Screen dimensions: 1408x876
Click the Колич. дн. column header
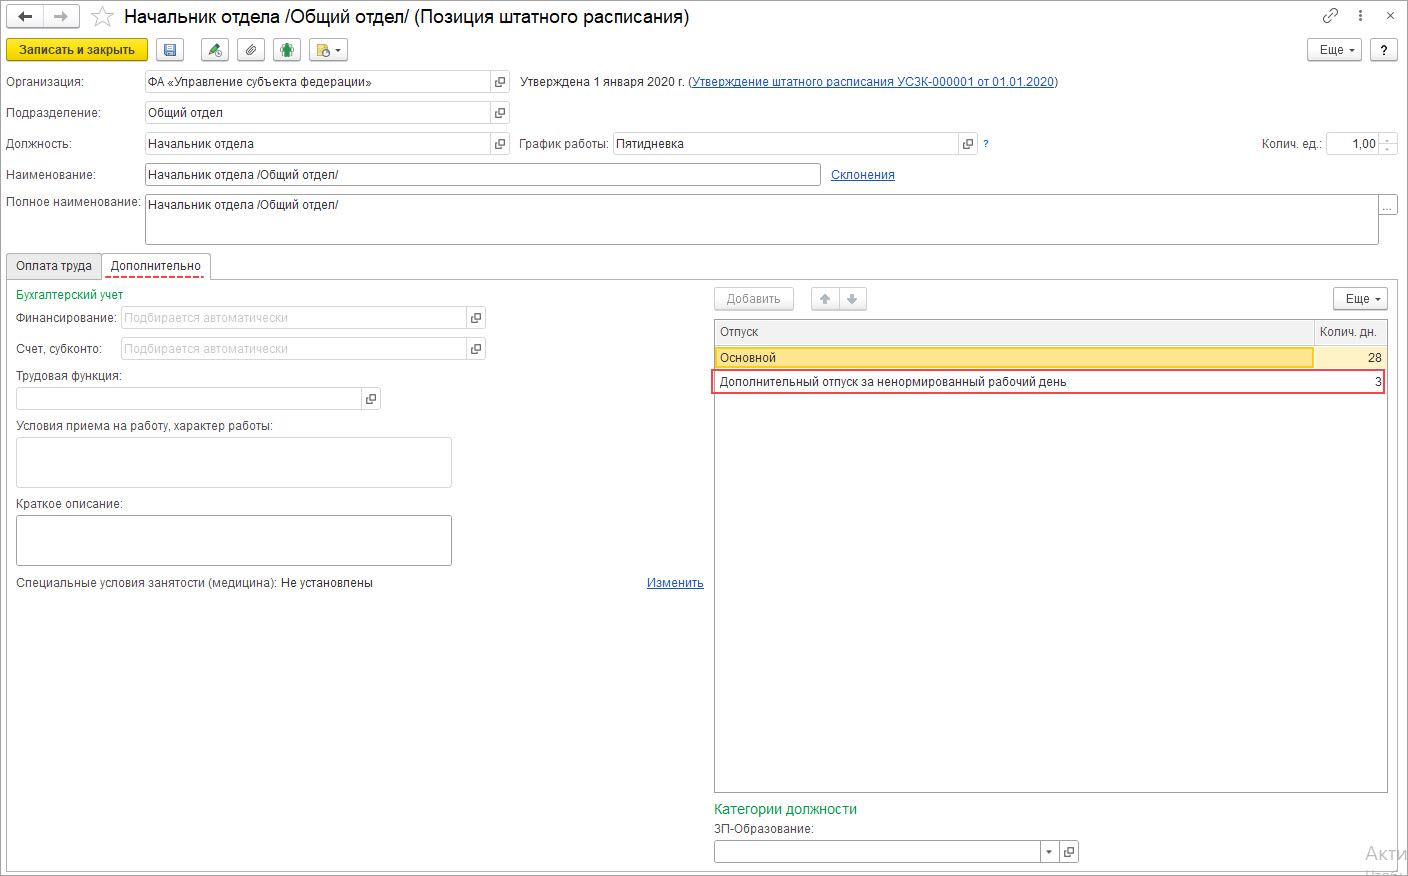[1350, 332]
